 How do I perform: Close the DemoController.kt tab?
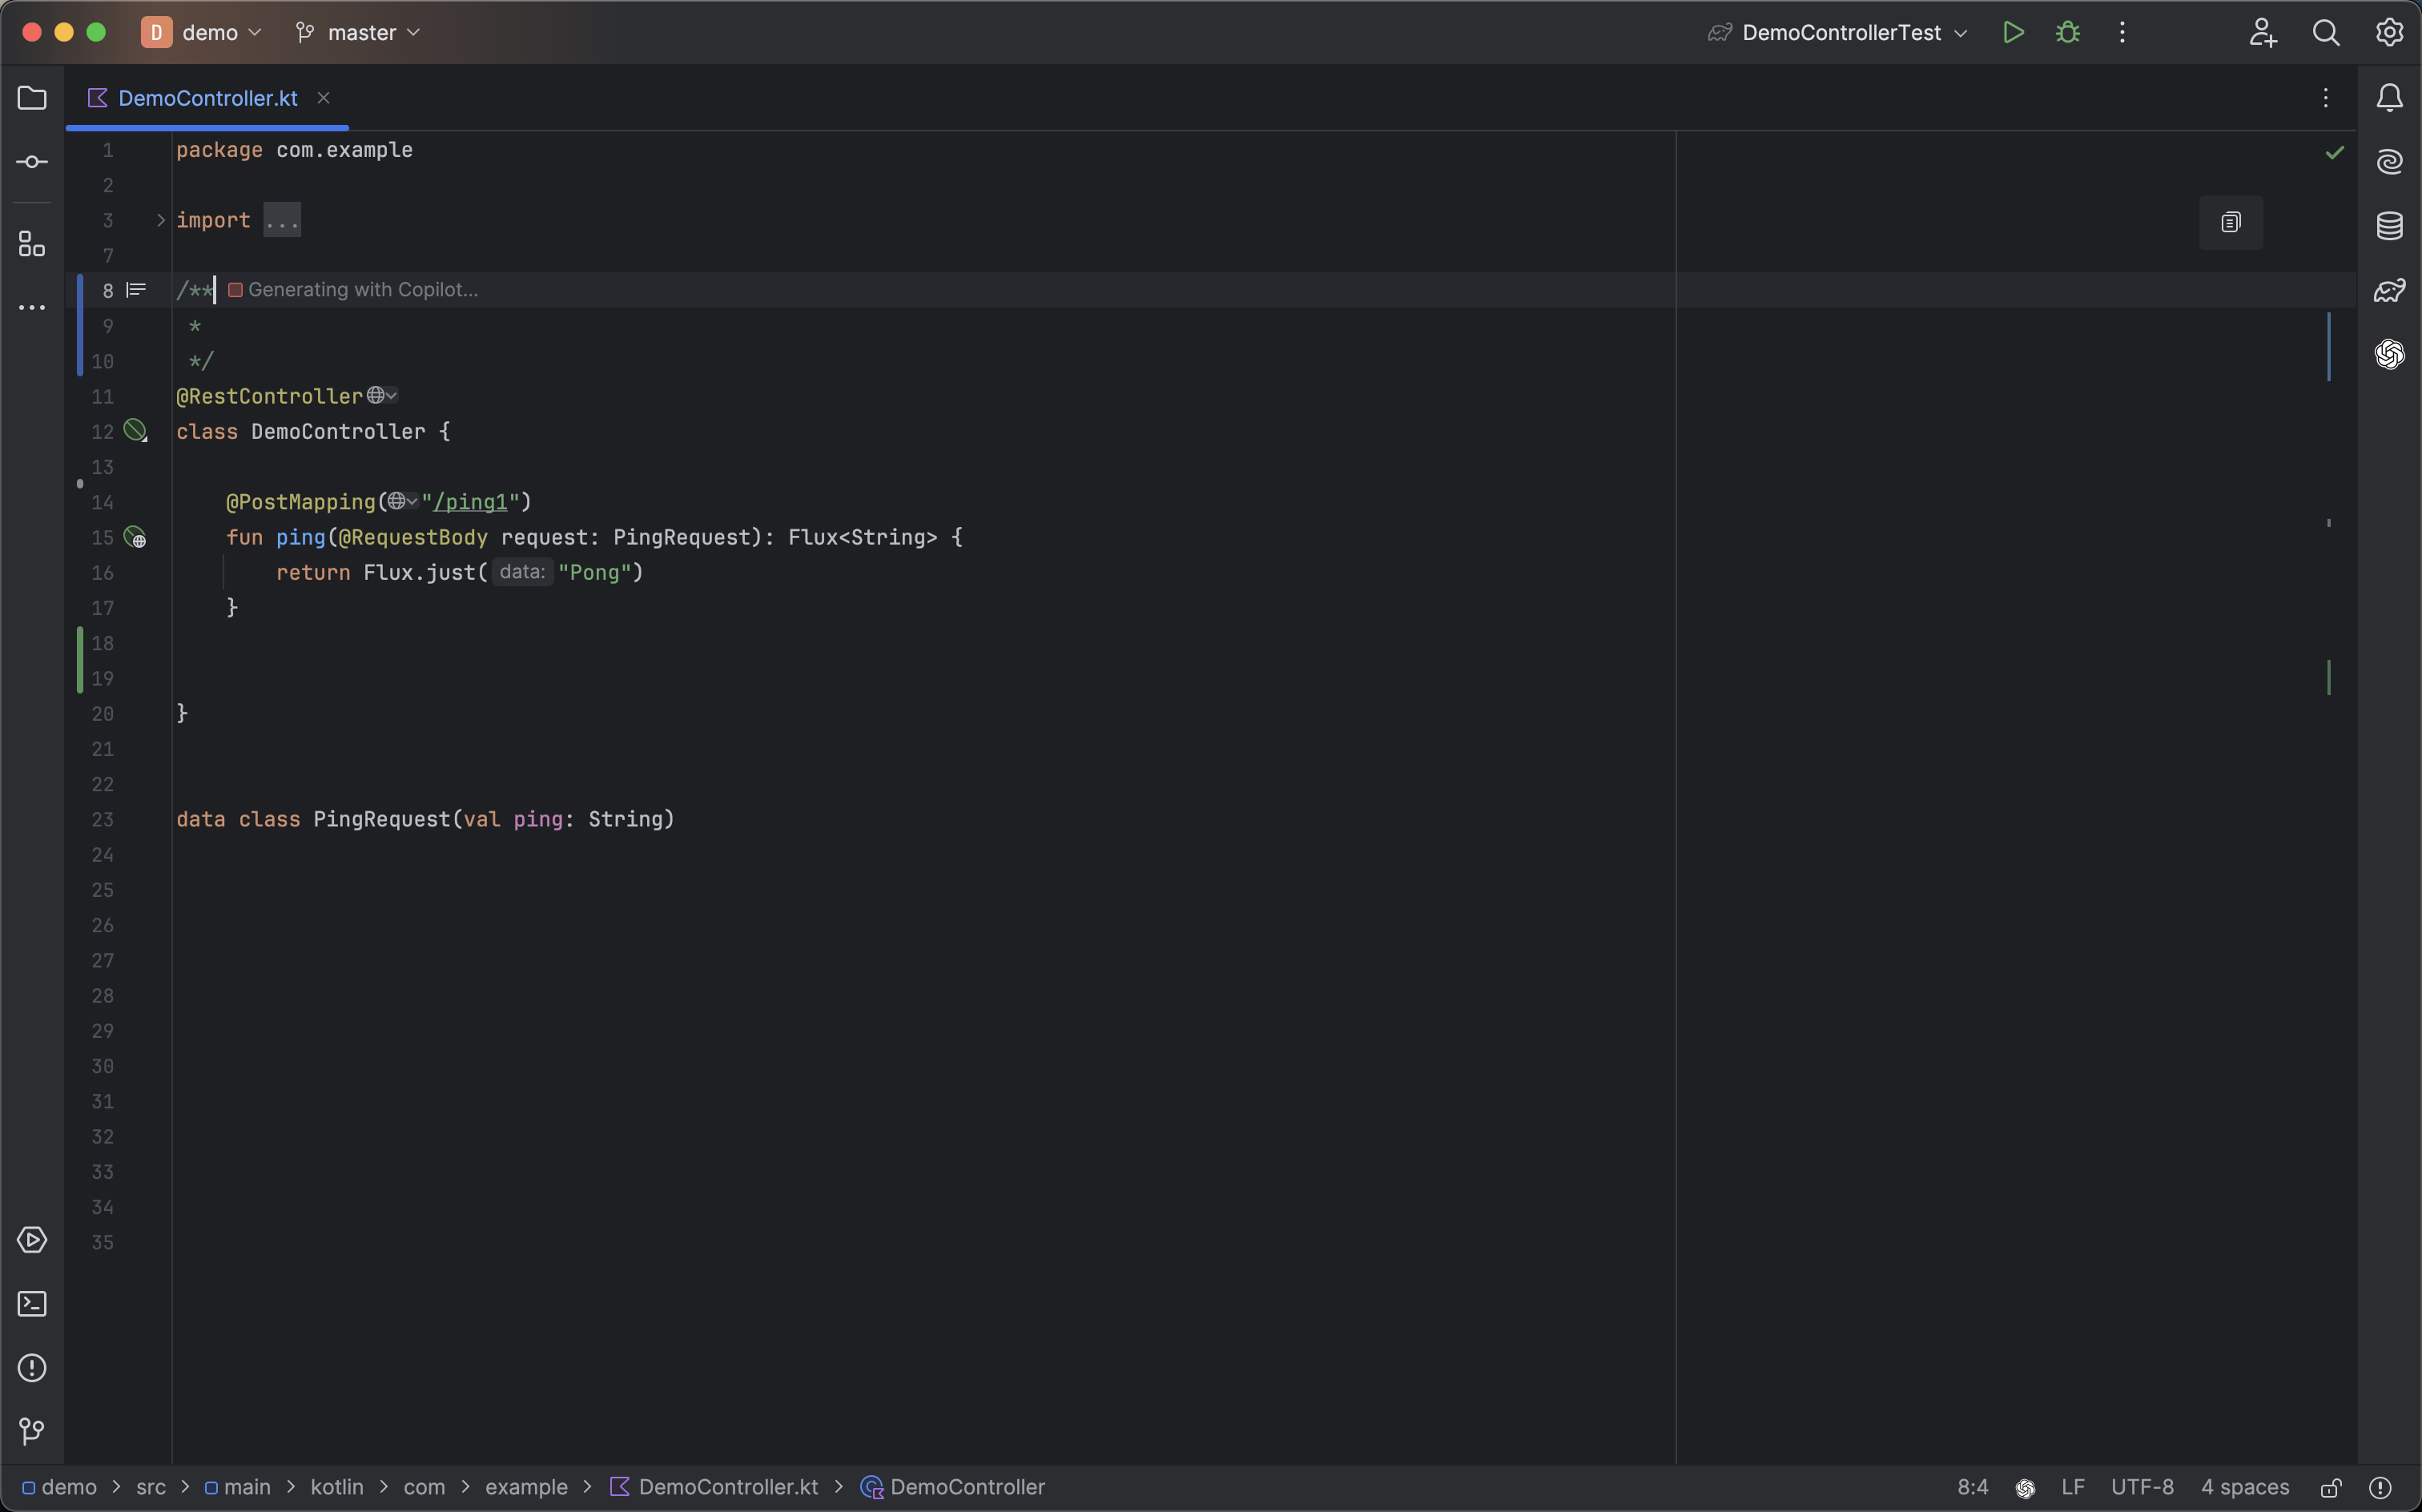323,98
